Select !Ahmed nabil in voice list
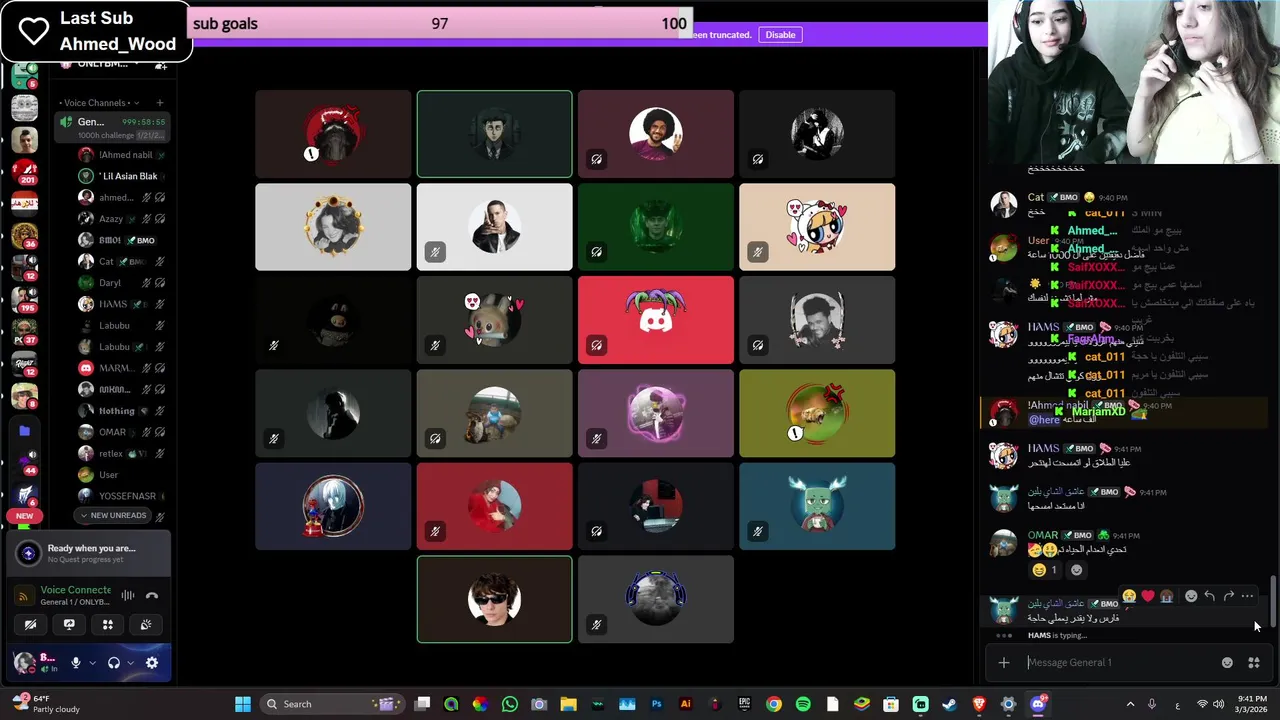Image resolution: width=1280 pixels, height=720 pixels. click(x=120, y=155)
